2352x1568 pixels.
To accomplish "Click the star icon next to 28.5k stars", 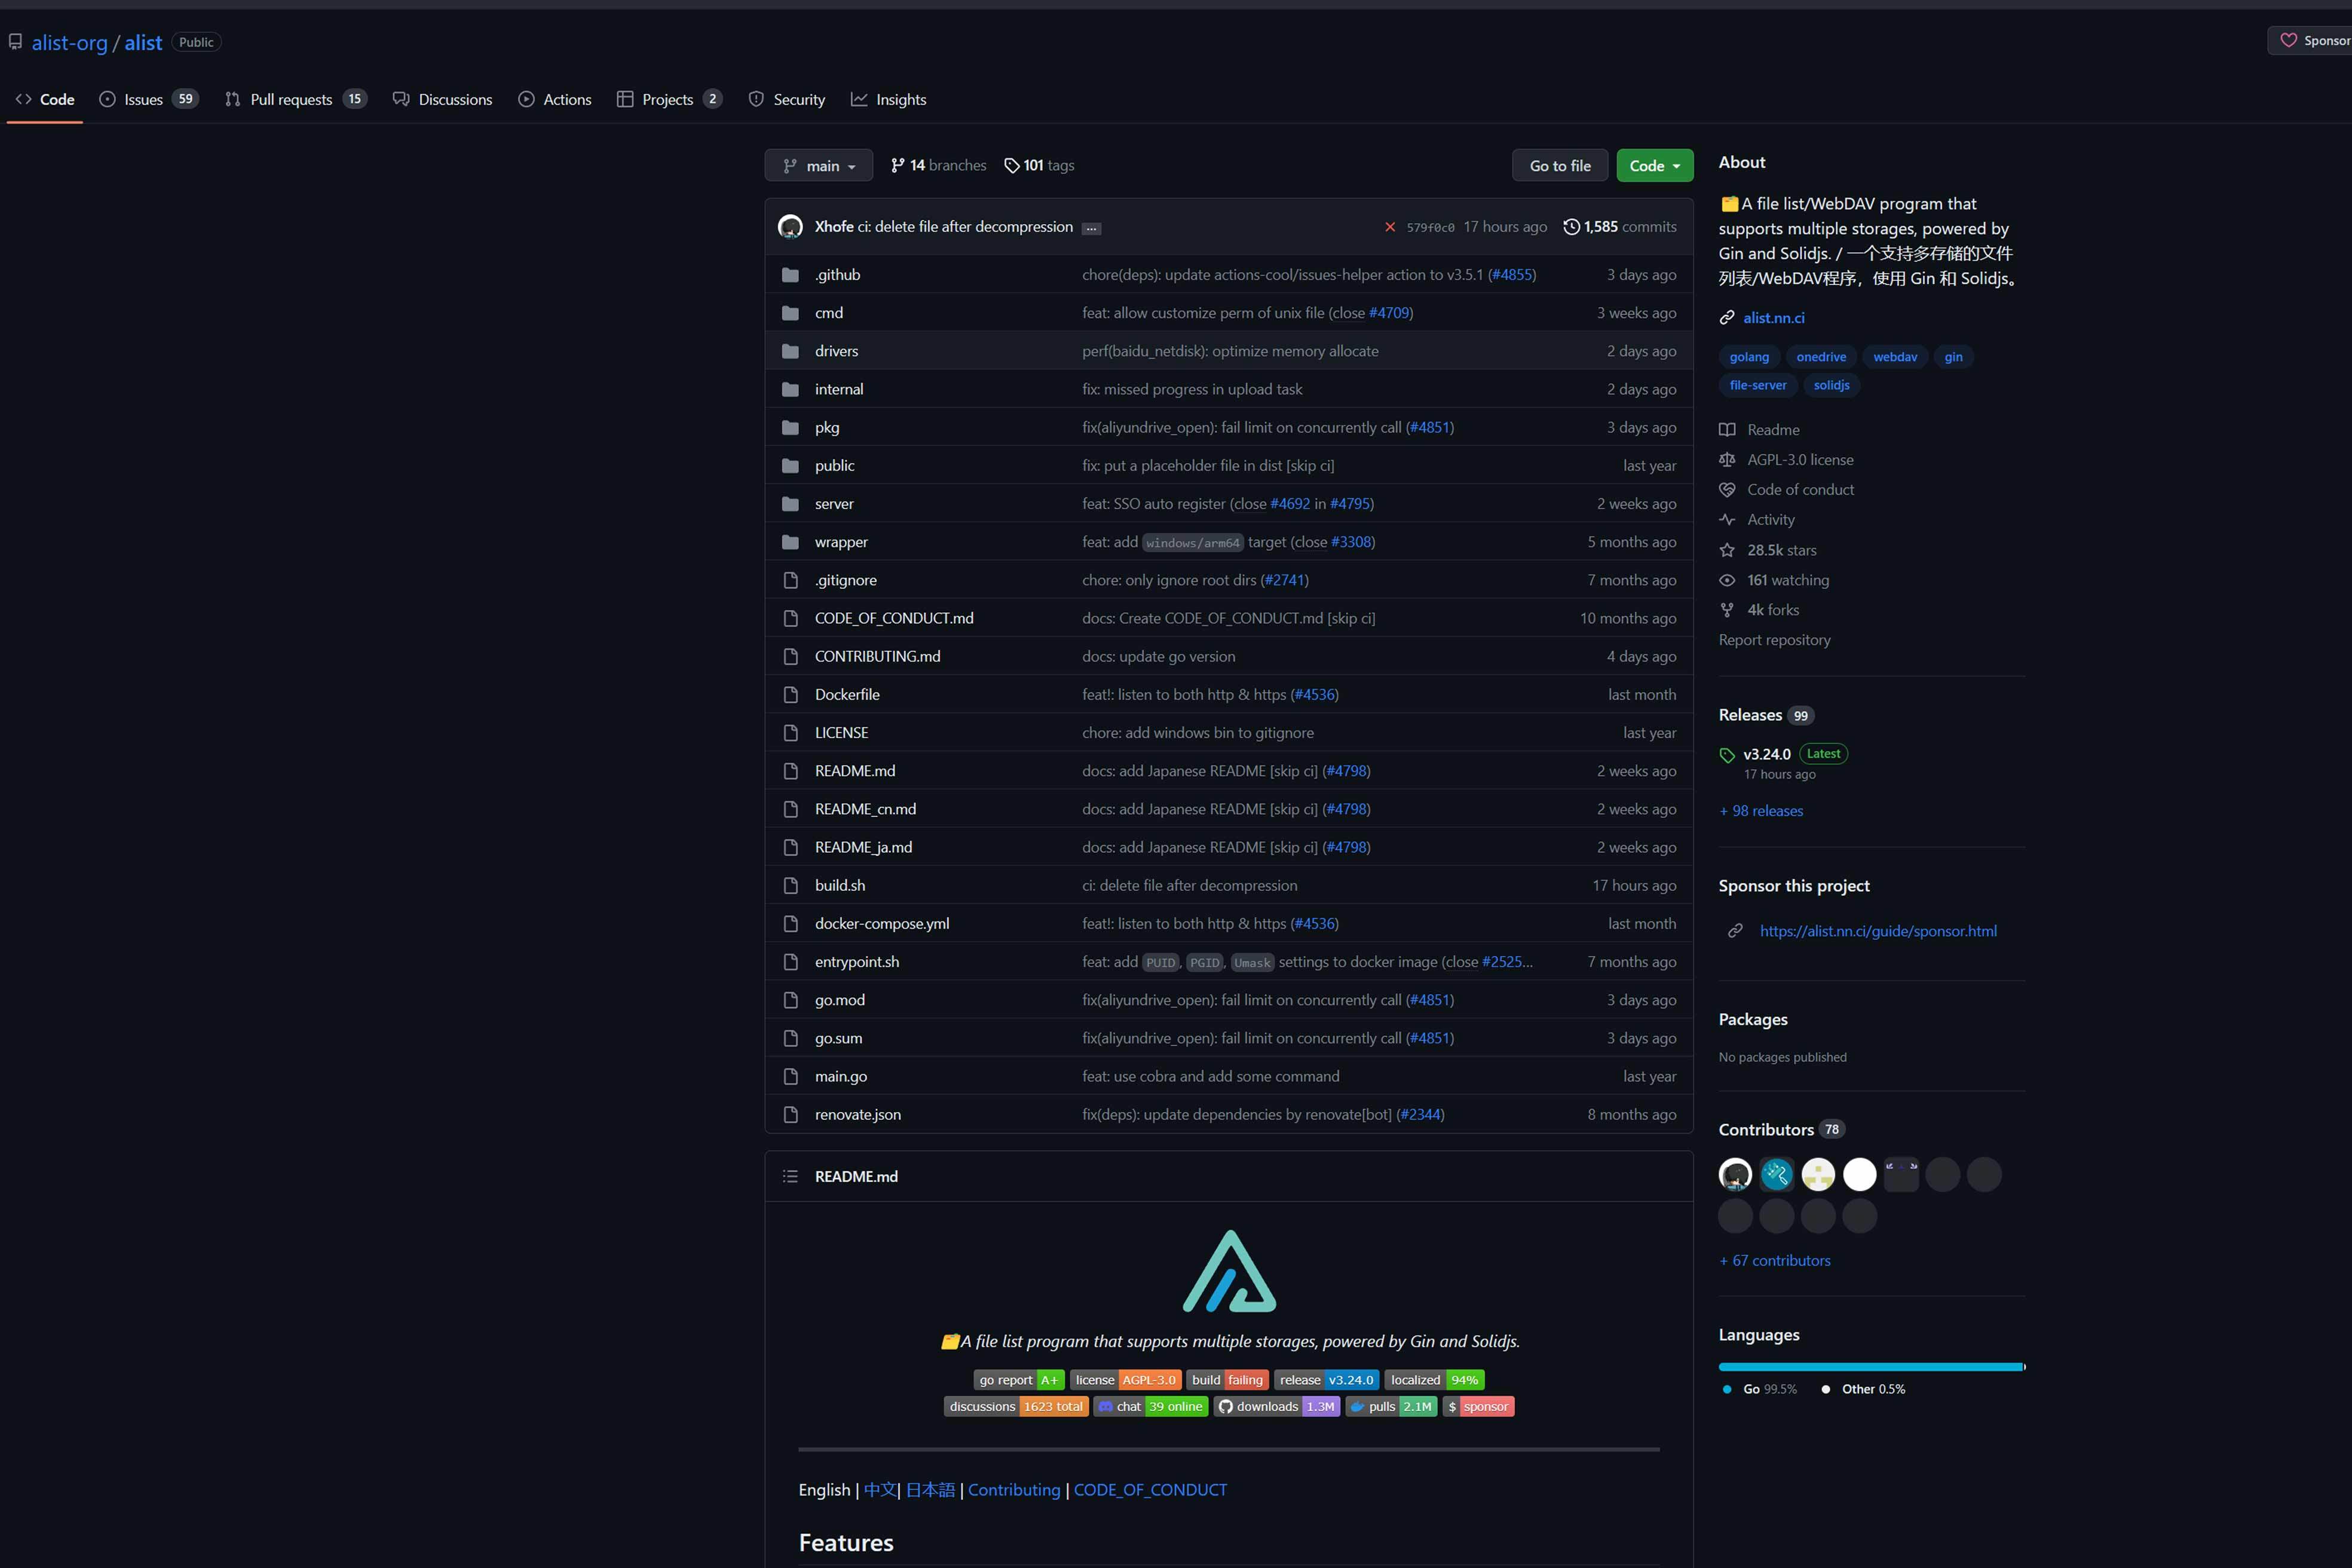I will pyautogui.click(x=1726, y=550).
